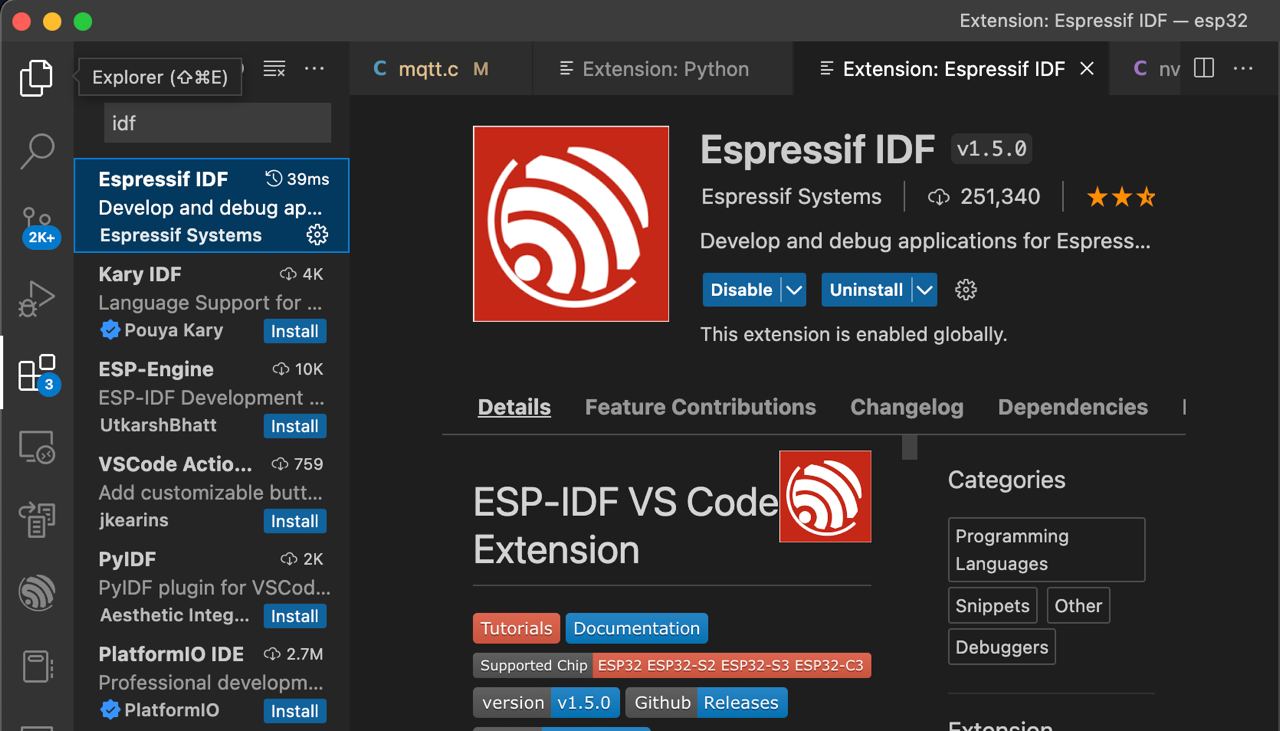This screenshot has width=1280, height=731.
Task: Open the Dependencies tab
Action: [1073, 407]
